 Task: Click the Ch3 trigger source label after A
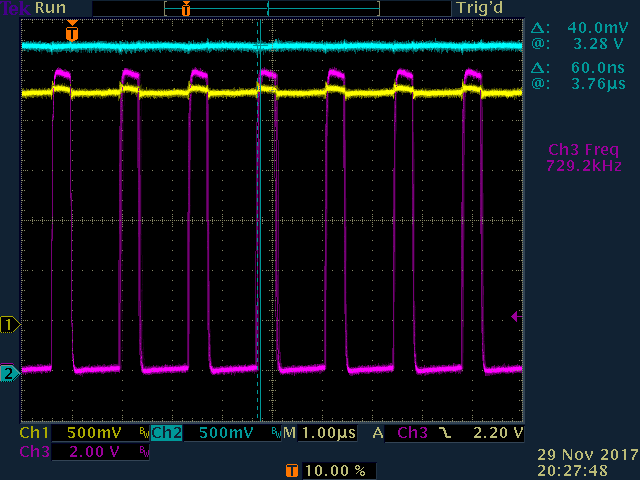[x=412, y=433]
